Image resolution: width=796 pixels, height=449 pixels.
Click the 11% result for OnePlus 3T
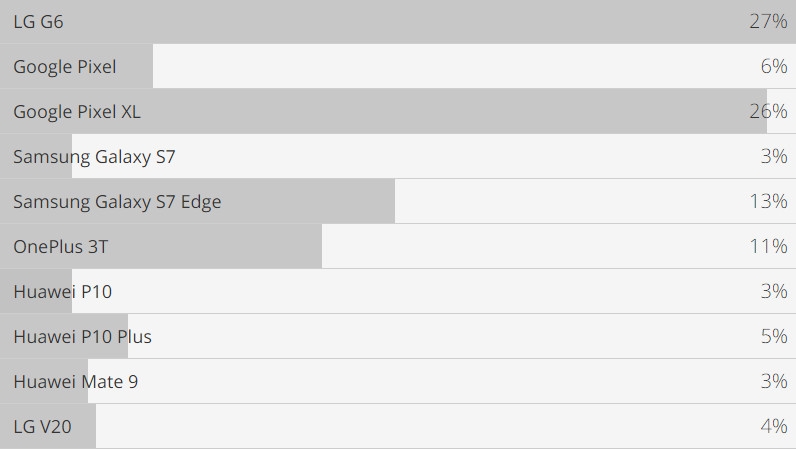point(768,247)
